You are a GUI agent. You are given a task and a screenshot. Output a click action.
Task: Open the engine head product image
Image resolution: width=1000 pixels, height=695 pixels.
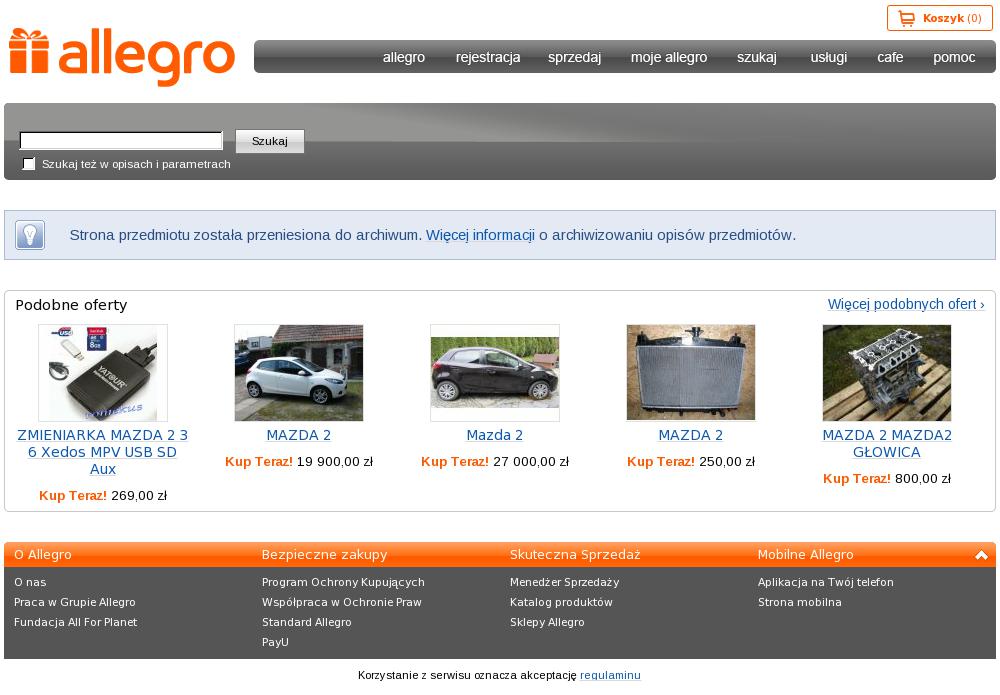click(887, 373)
